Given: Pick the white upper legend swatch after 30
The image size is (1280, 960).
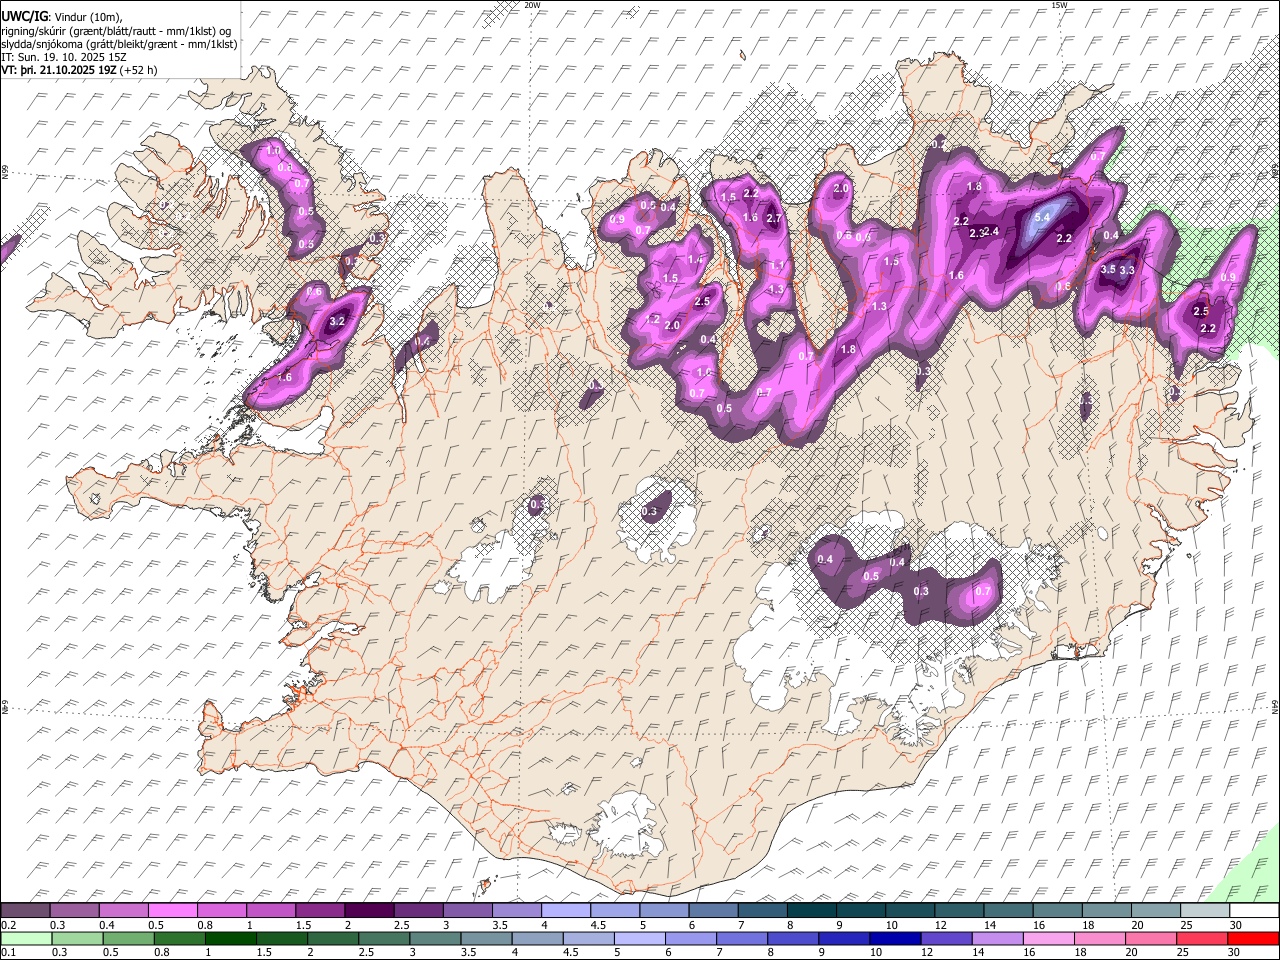Looking at the screenshot, I should (1254, 911).
